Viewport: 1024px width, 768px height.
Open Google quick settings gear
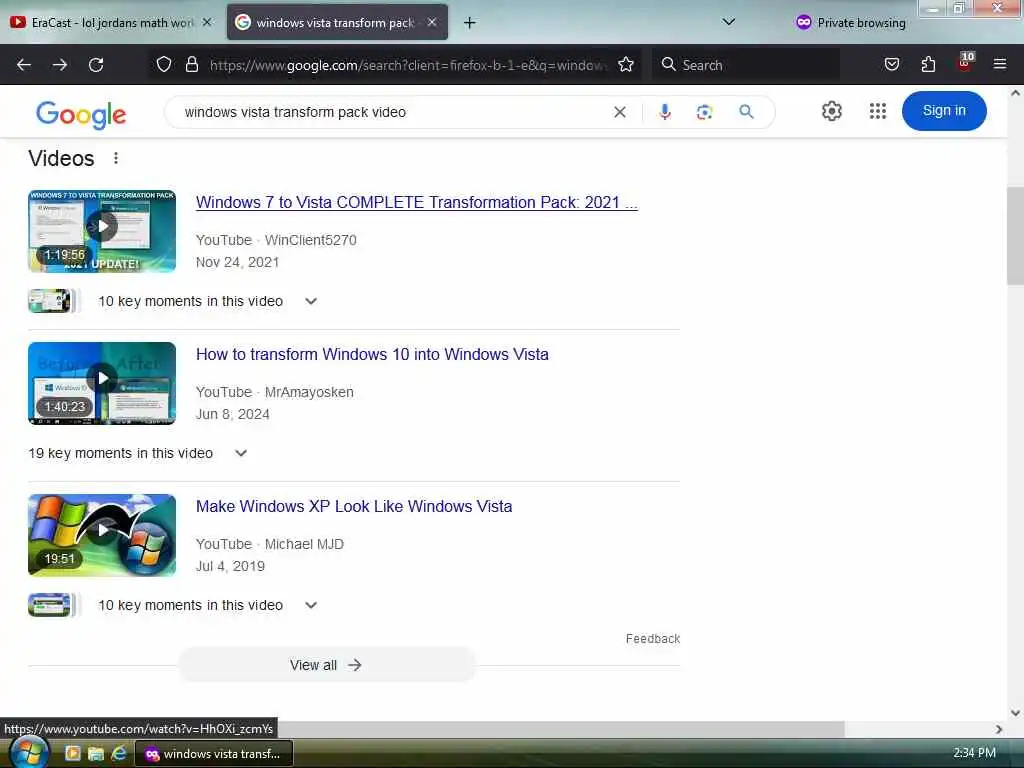(831, 111)
